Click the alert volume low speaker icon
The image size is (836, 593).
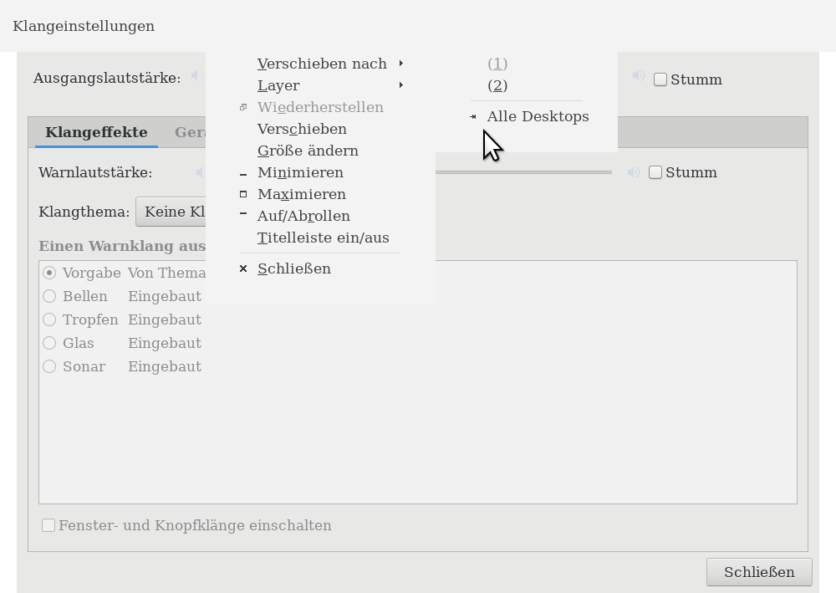[199, 172]
